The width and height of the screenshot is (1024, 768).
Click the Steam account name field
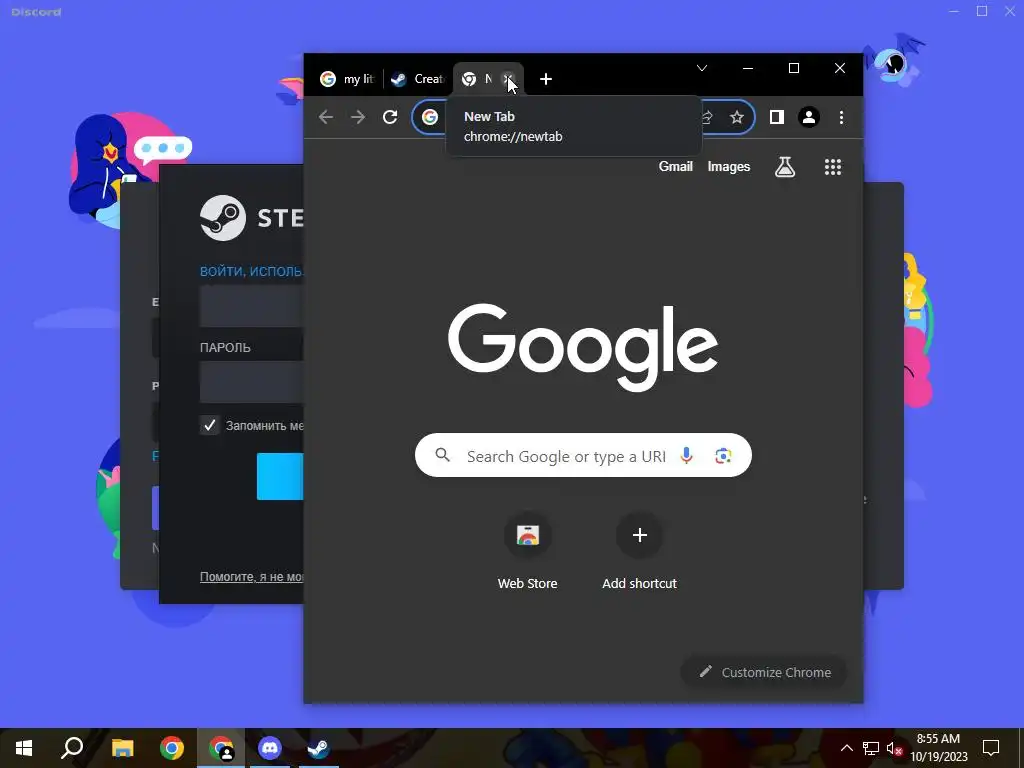tap(251, 306)
